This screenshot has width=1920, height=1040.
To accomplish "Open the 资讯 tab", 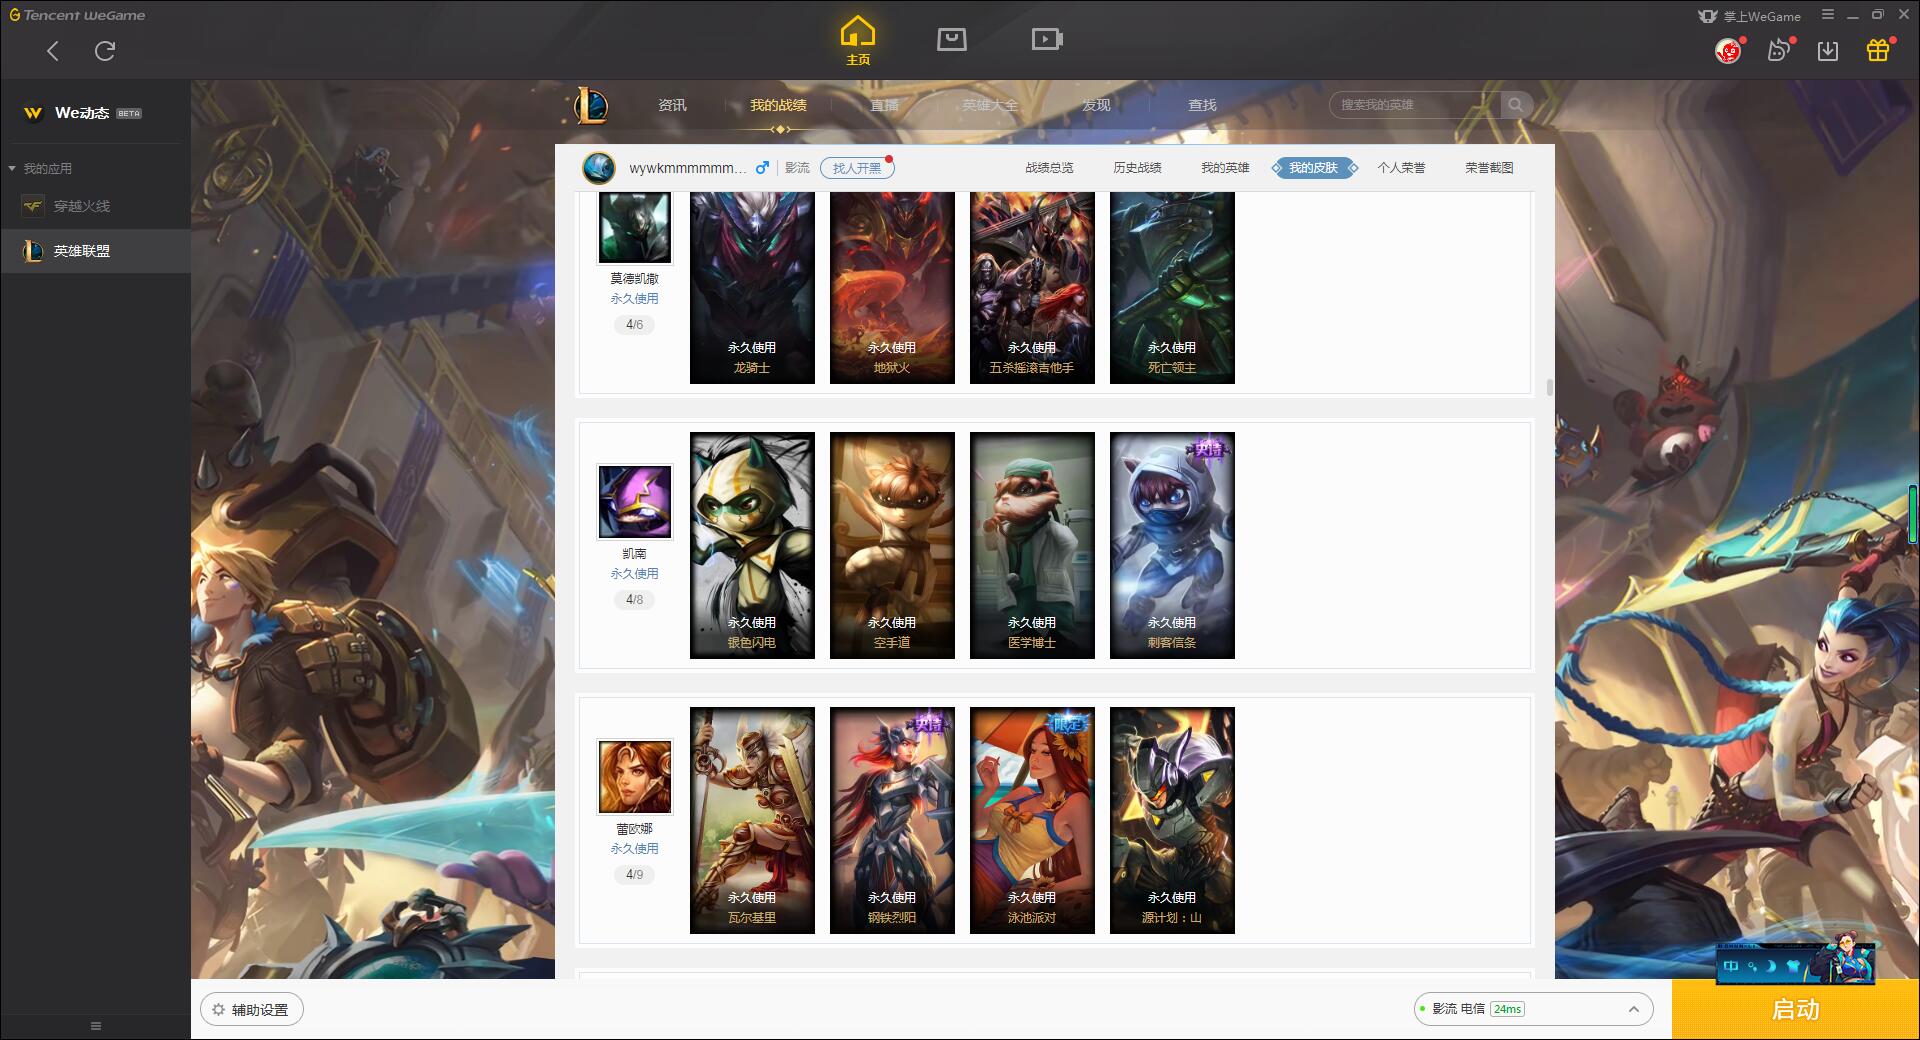I will click(x=672, y=105).
